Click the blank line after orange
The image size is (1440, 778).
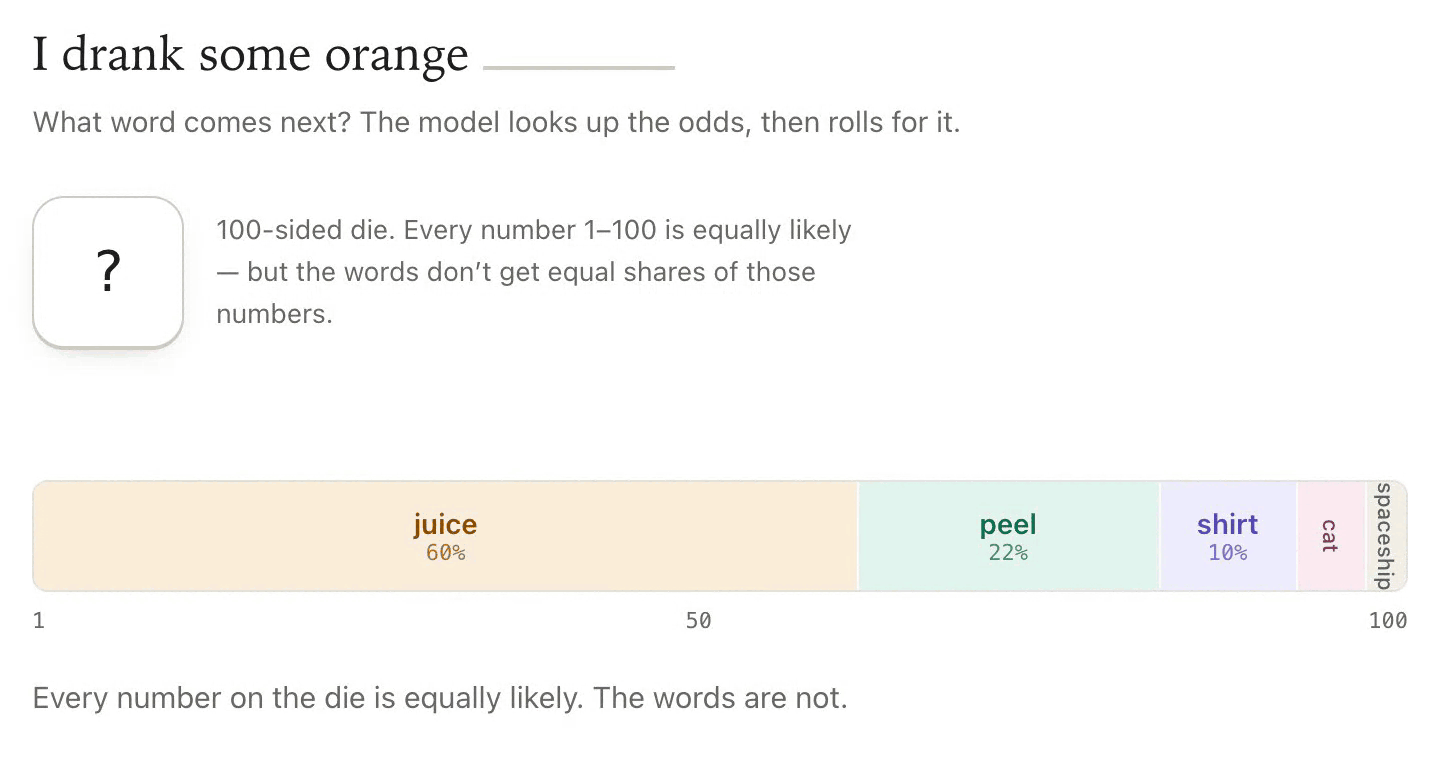[579, 67]
